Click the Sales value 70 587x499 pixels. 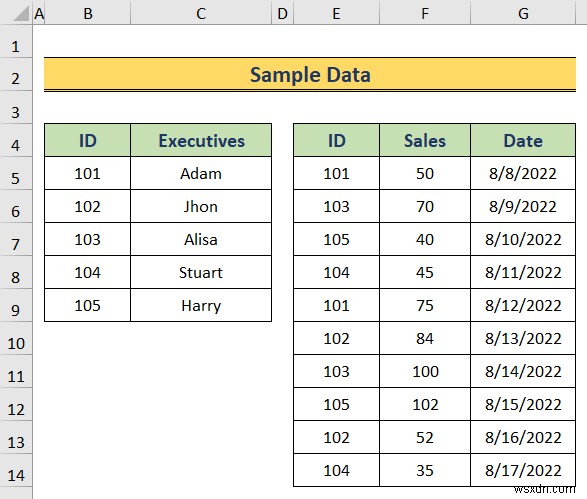pyautogui.click(x=425, y=206)
